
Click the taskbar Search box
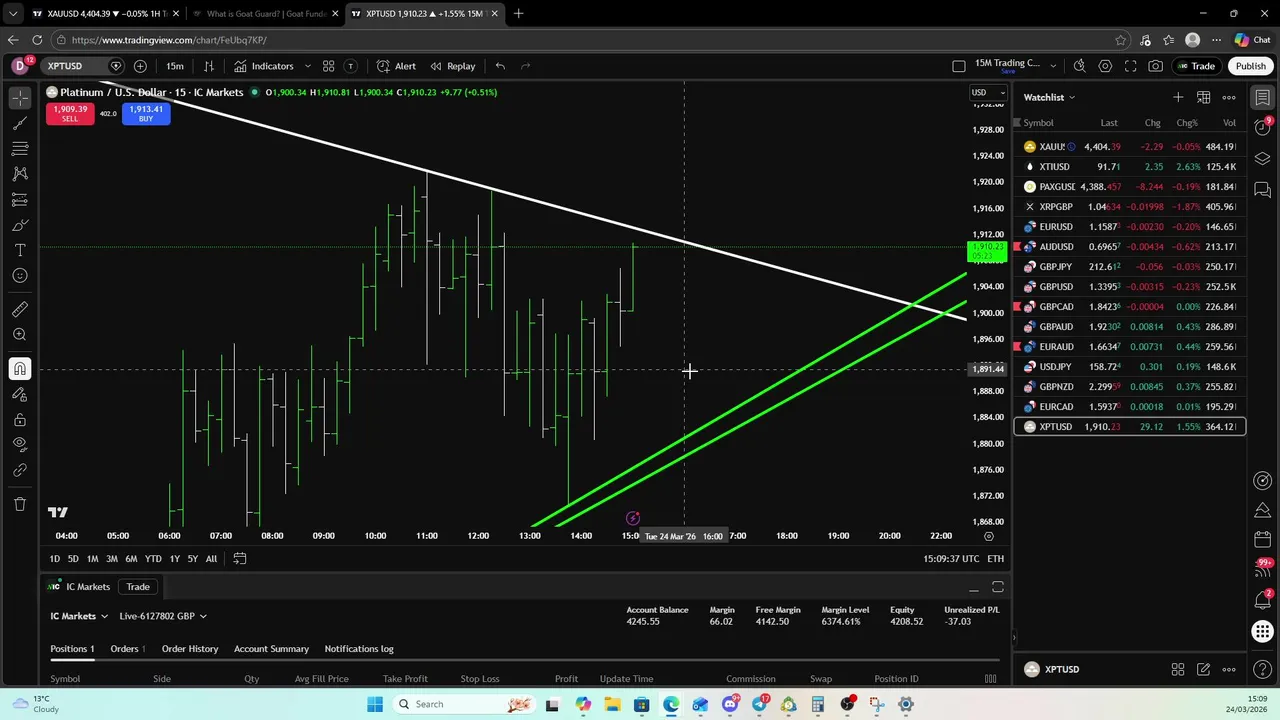click(464, 704)
